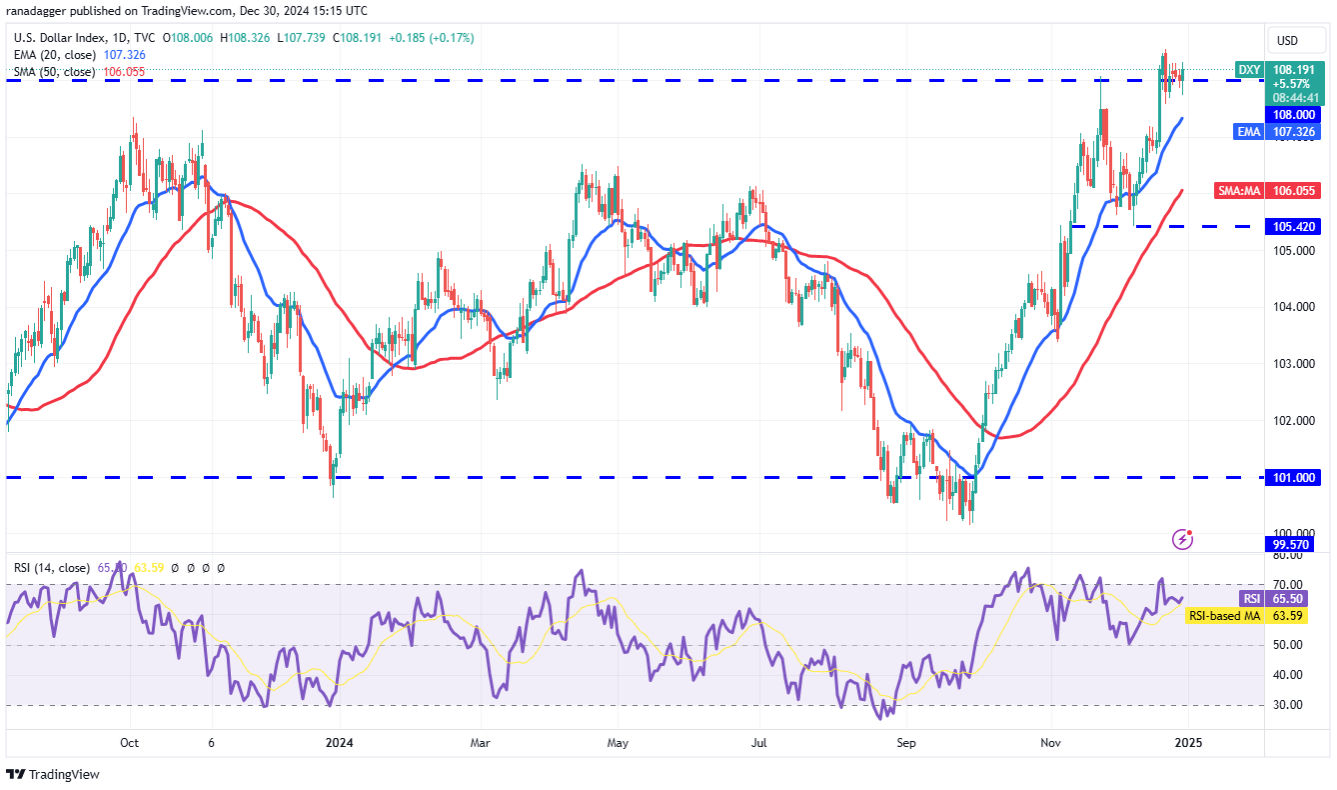
Task: Click the TradingView logo at bottom left
Action: click(x=53, y=774)
